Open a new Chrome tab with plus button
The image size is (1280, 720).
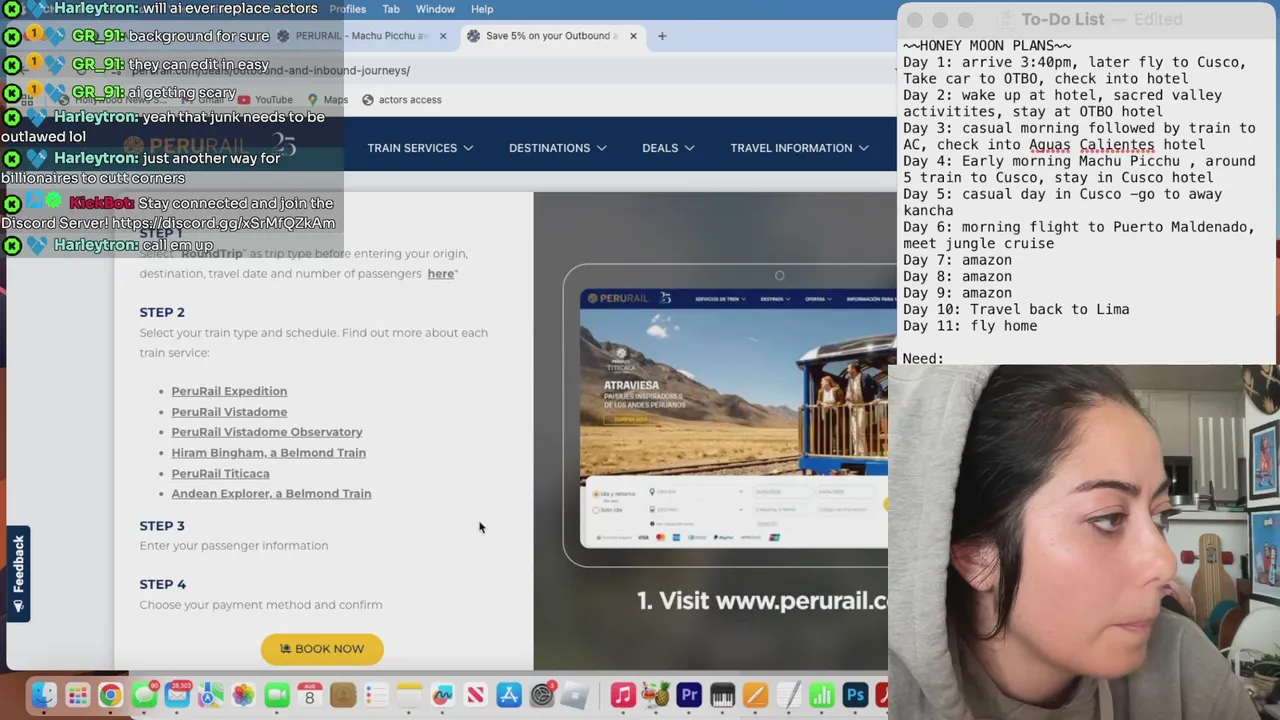(661, 36)
